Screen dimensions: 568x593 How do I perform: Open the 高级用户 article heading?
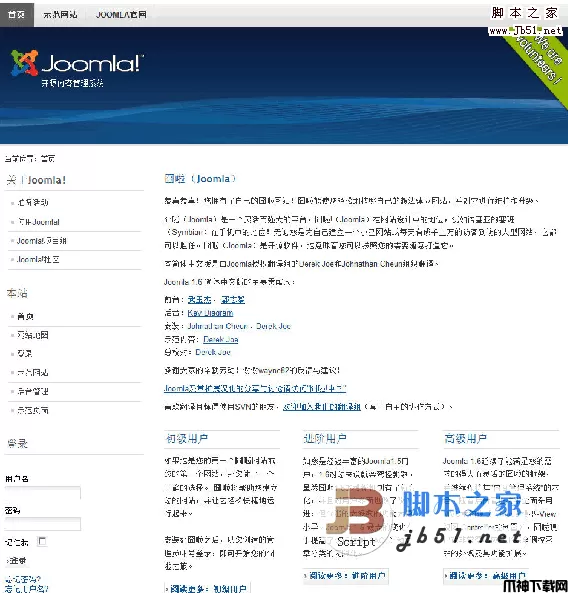[x=466, y=439]
